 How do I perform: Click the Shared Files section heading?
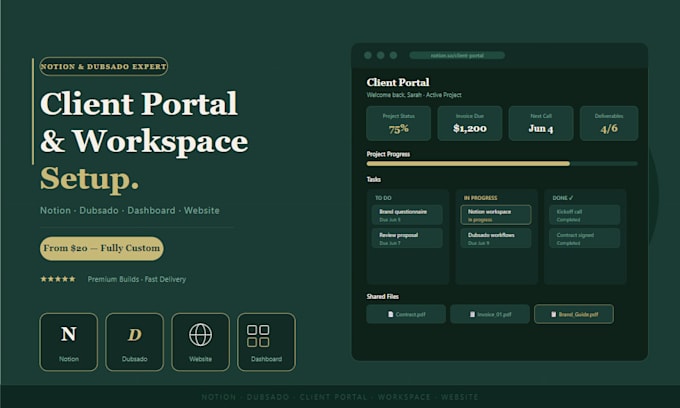pos(382,297)
